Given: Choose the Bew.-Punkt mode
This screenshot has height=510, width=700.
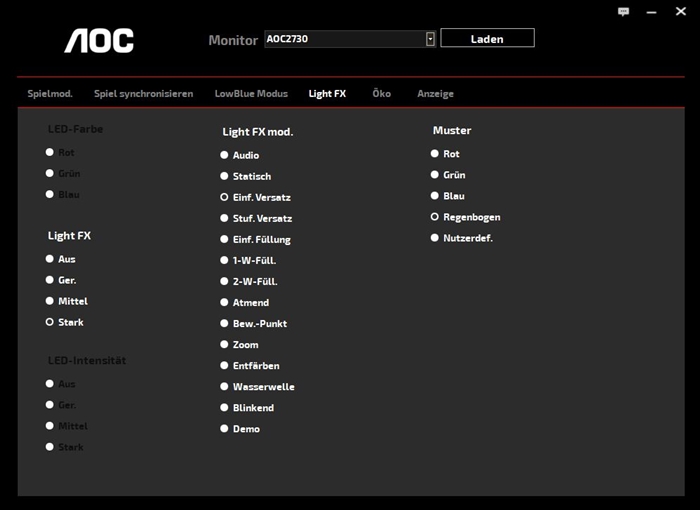Looking at the screenshot, I should [x=253, y=323].
